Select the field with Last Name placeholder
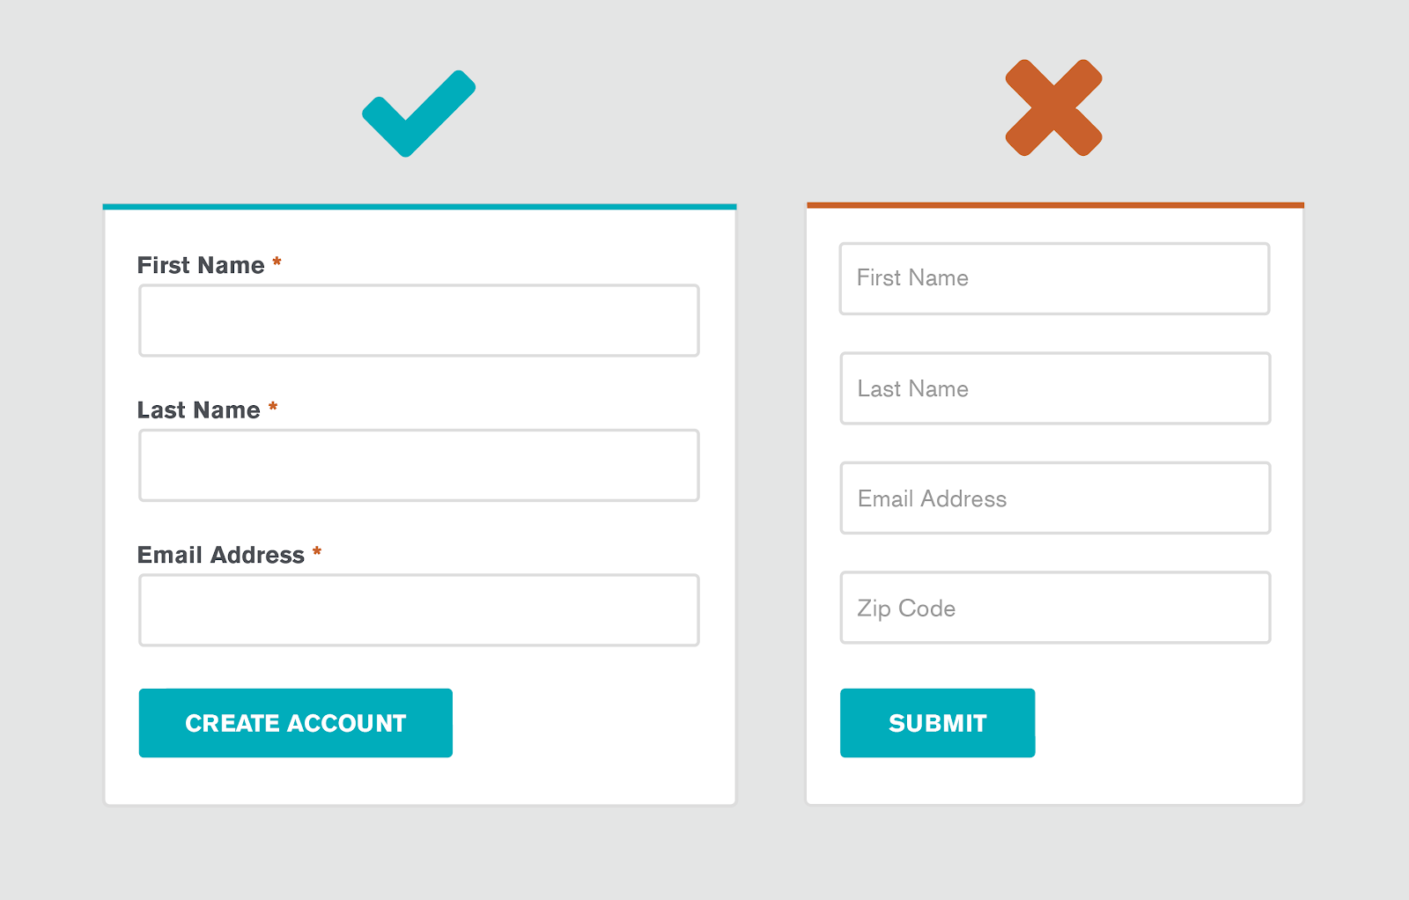Image resolution: width=1409 pixels, height=900 pixels. click(x=1054, y=389)
